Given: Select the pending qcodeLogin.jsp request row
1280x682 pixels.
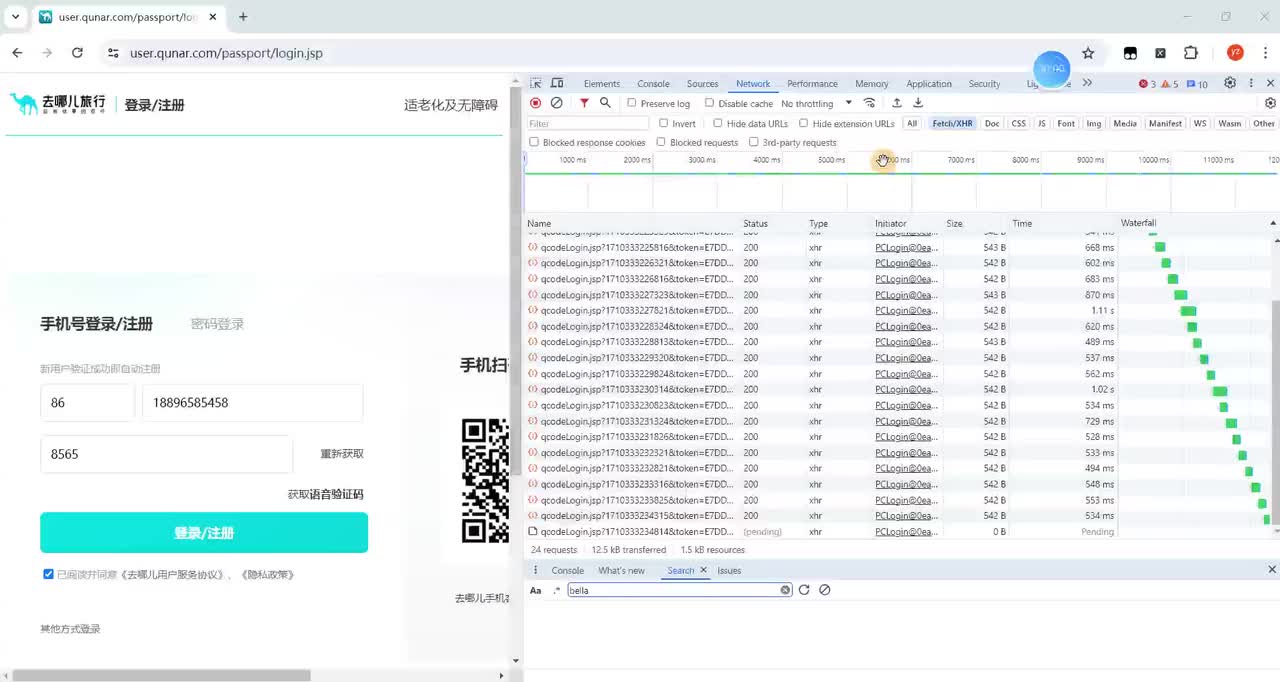Looking at the screenshot, I should (900, 531).
